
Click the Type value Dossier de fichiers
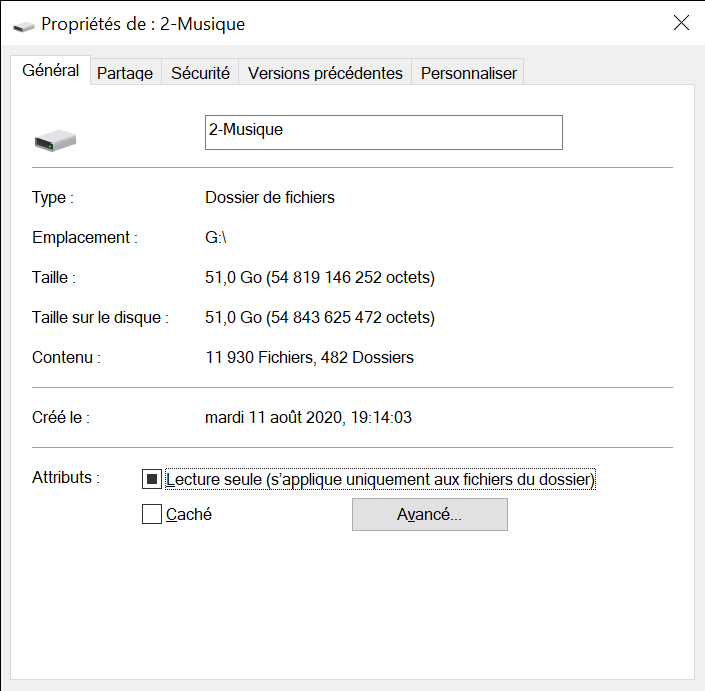pos(270,198)
